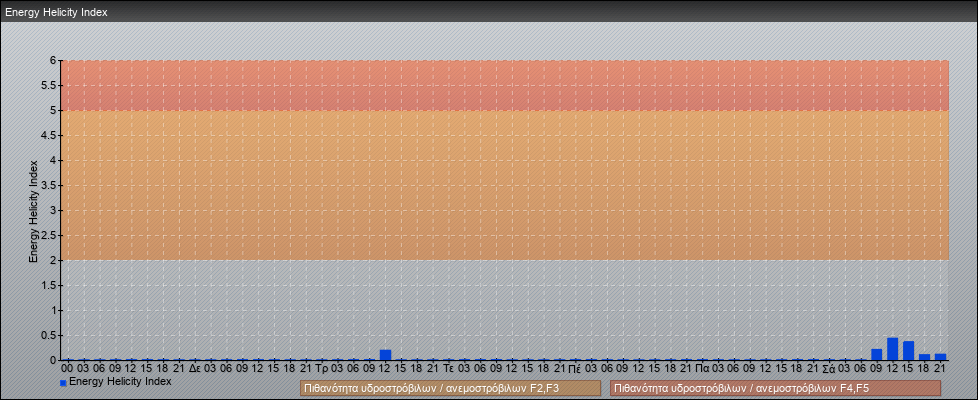
Task: Click the y-axis value 5.5
Action: (x=49, y=85)
